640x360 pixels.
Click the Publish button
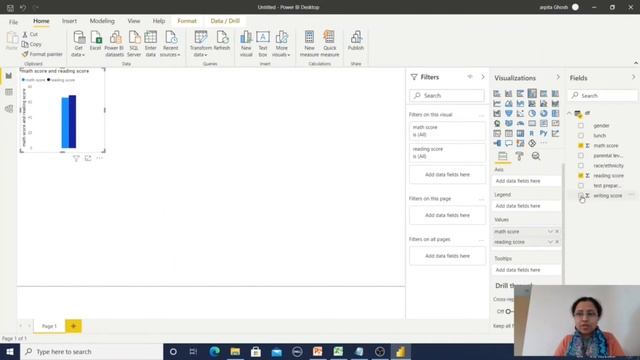pos(356,41)
